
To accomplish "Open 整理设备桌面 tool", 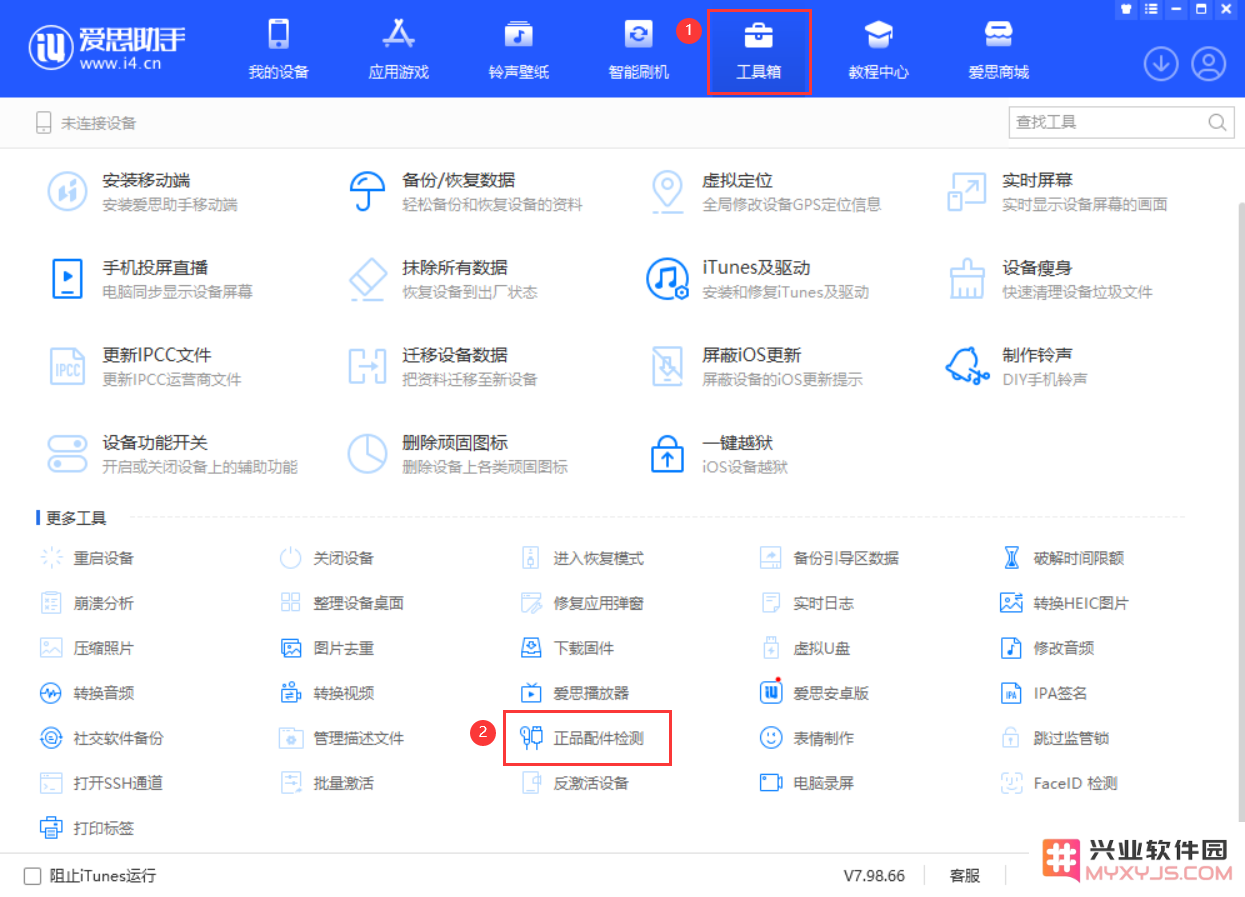I will click(342, 603).
